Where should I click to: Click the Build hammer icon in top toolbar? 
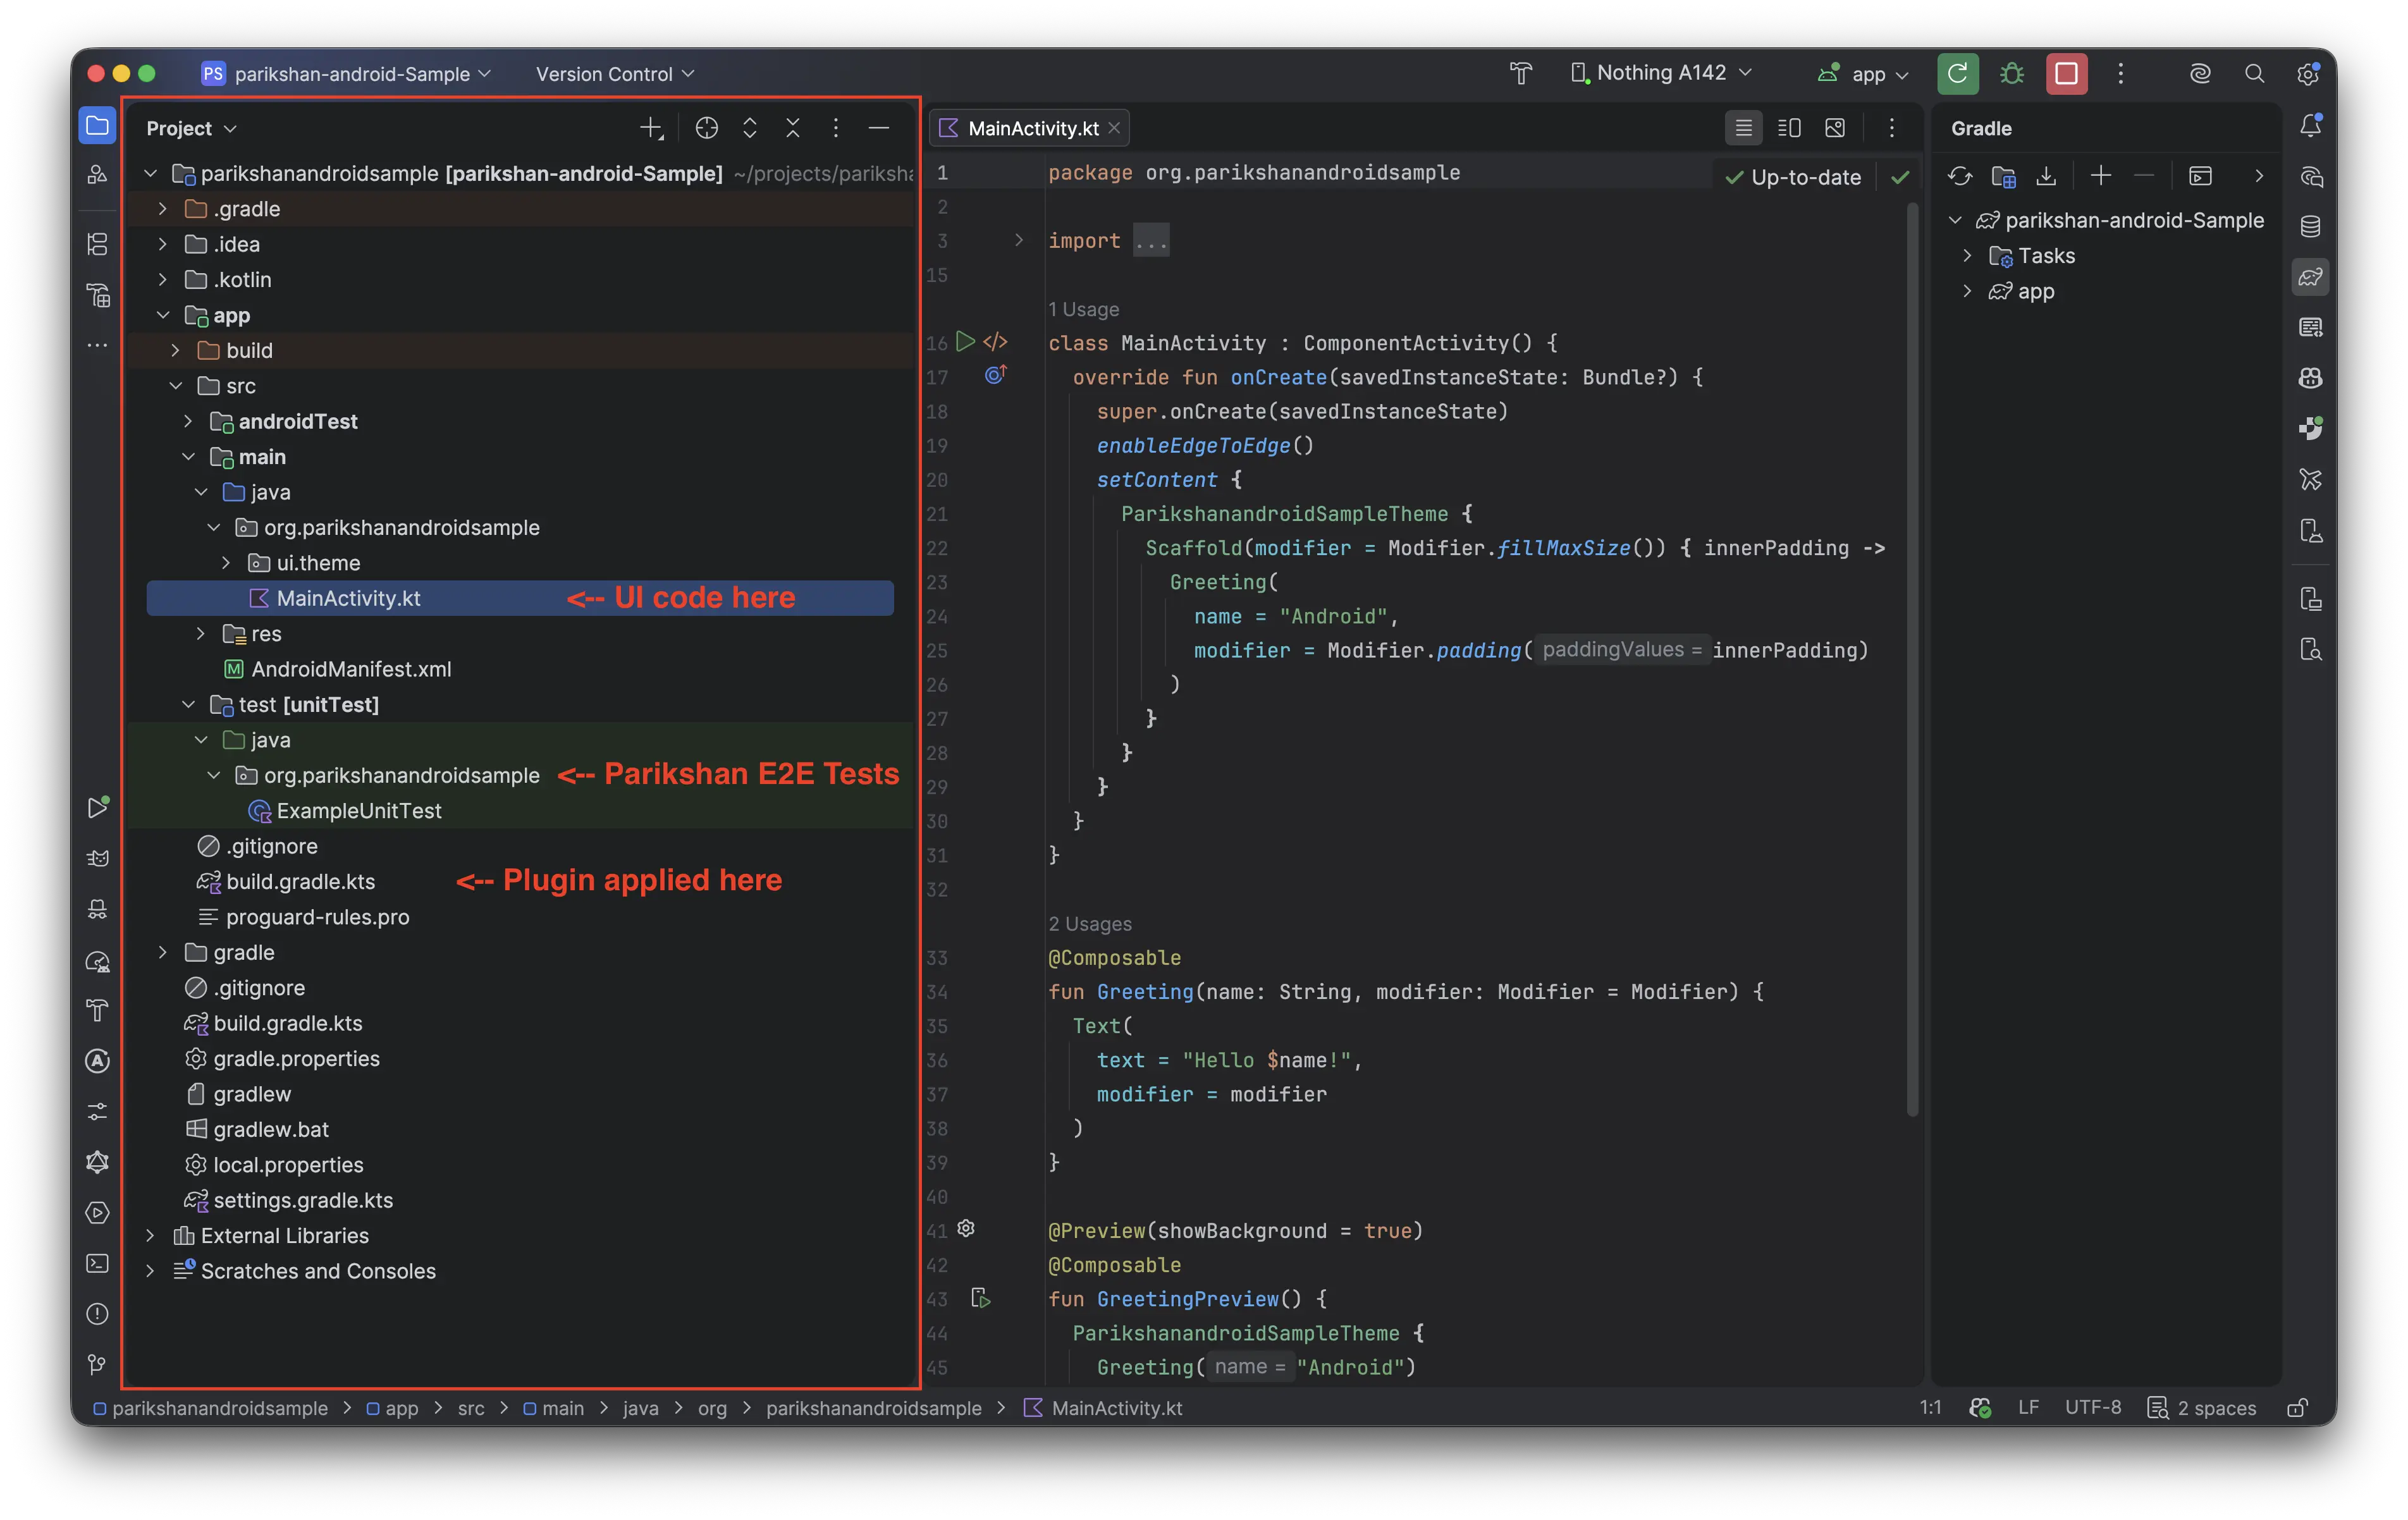1521,73
